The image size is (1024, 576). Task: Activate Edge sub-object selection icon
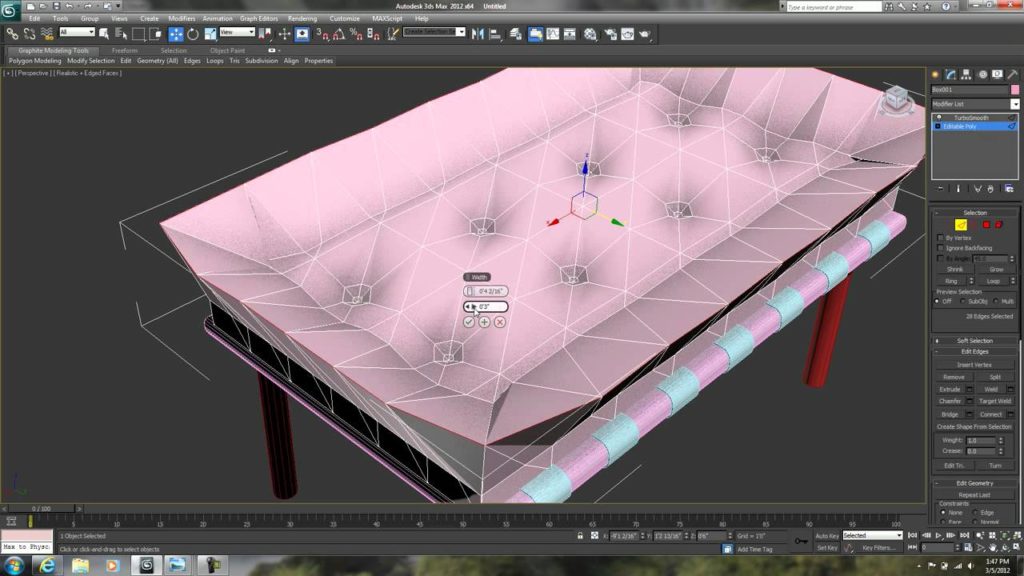pos(960,225)
